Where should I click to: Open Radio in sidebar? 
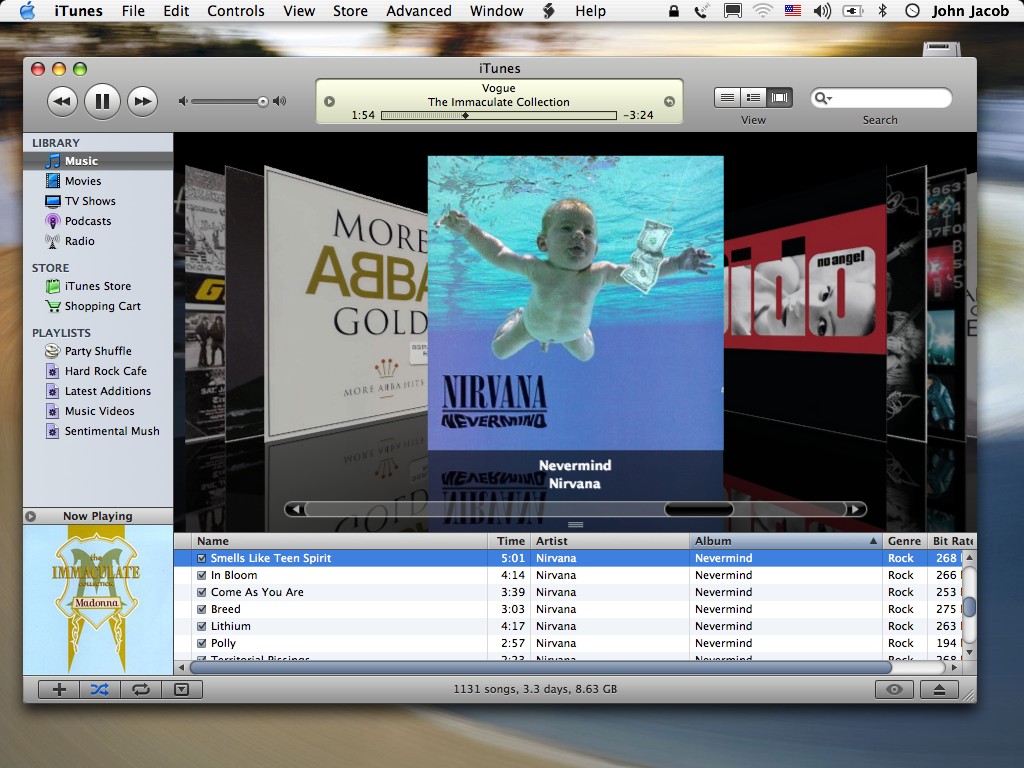(79, 241)
